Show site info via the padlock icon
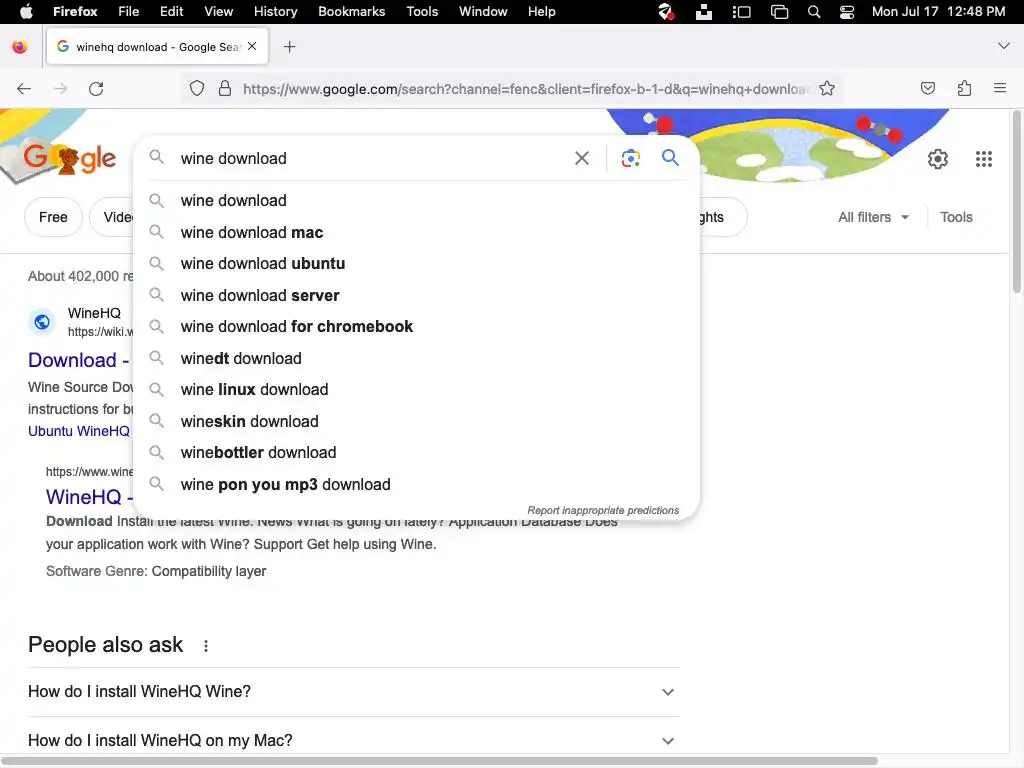This screenshot has width=1024, height=768. tap(225, 89)
